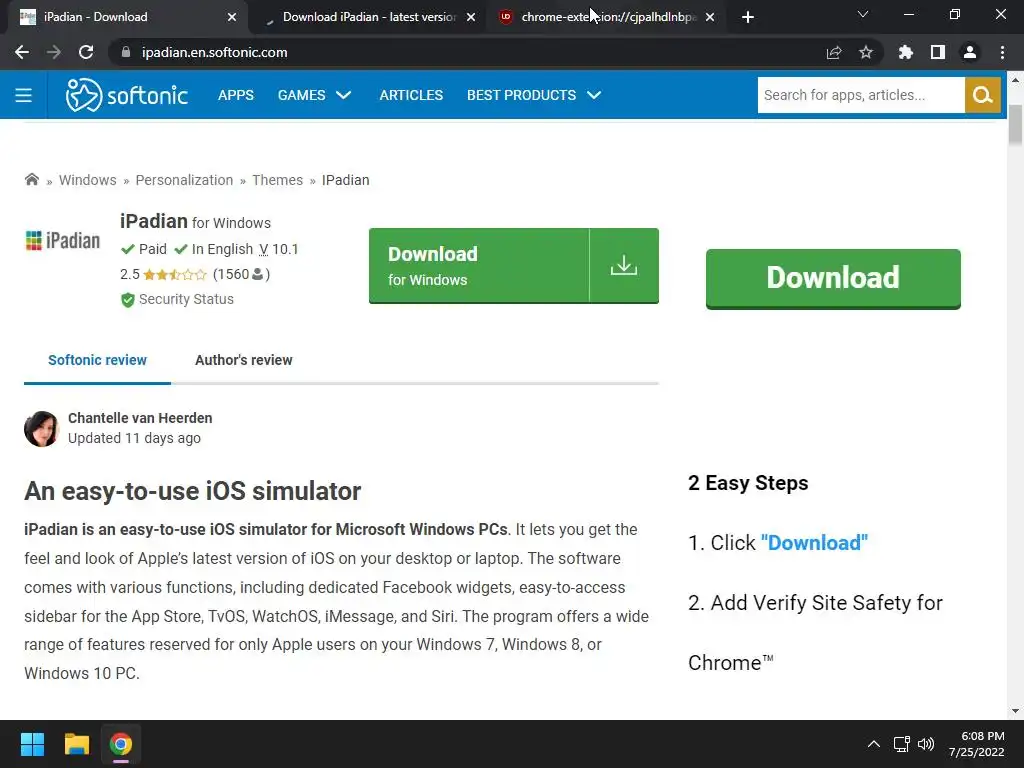Viewport: 1024px width, 768px height.
Task: Click the home icon in breadcrumbs
Action: tap(31, 180)
